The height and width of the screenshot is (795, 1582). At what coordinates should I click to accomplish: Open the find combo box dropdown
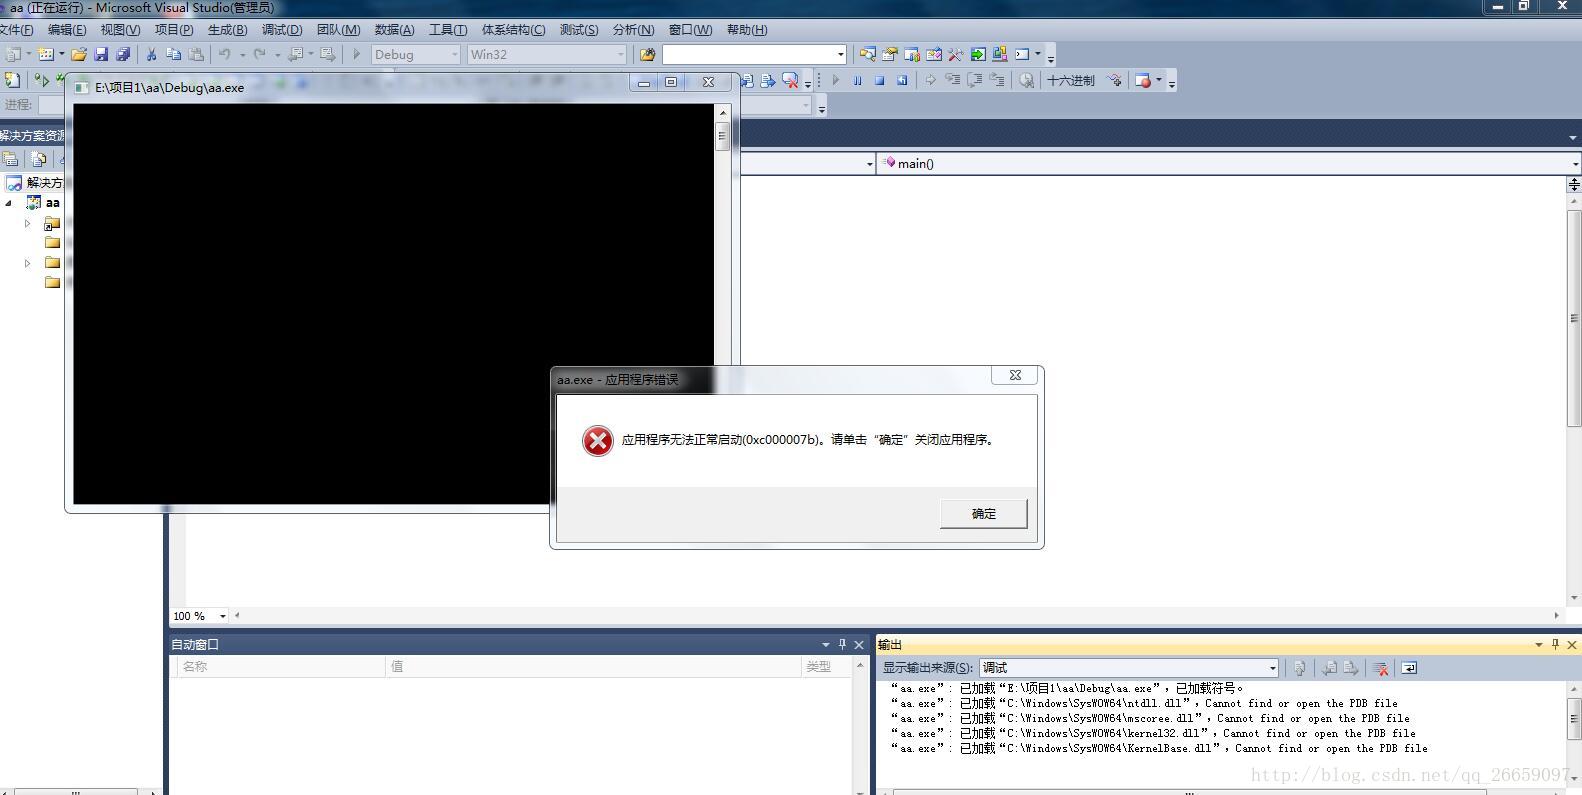click(x=840, y=54)
